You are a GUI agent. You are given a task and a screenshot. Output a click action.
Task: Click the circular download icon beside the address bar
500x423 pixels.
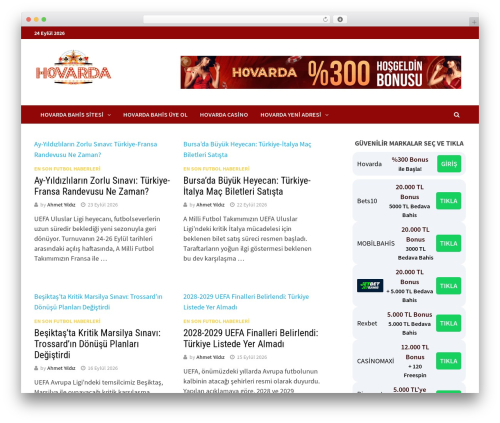click(340, 19)
